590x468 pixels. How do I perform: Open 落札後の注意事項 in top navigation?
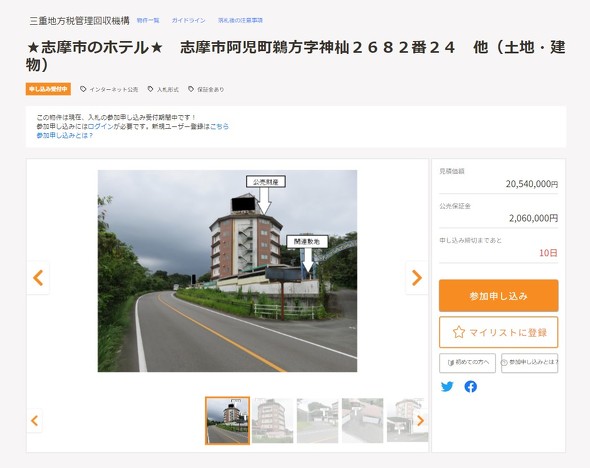click(x=240, y=20)
